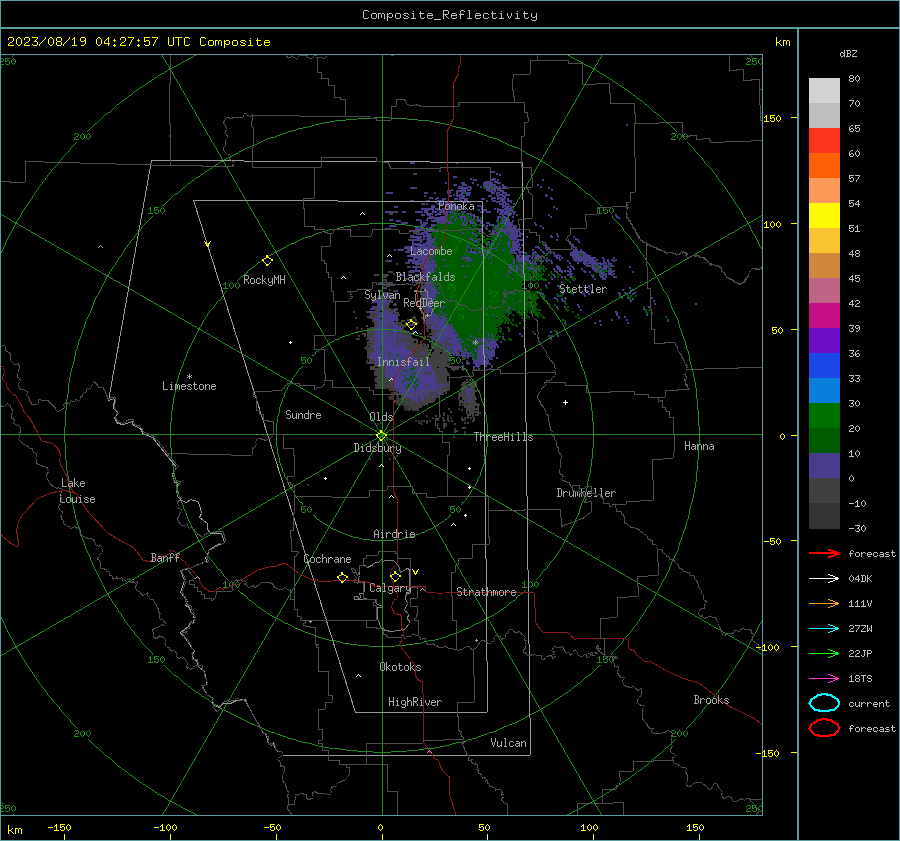Click the red forecast arrow in legend
This screenshot has height=841, width=900.
pos(824,553)
